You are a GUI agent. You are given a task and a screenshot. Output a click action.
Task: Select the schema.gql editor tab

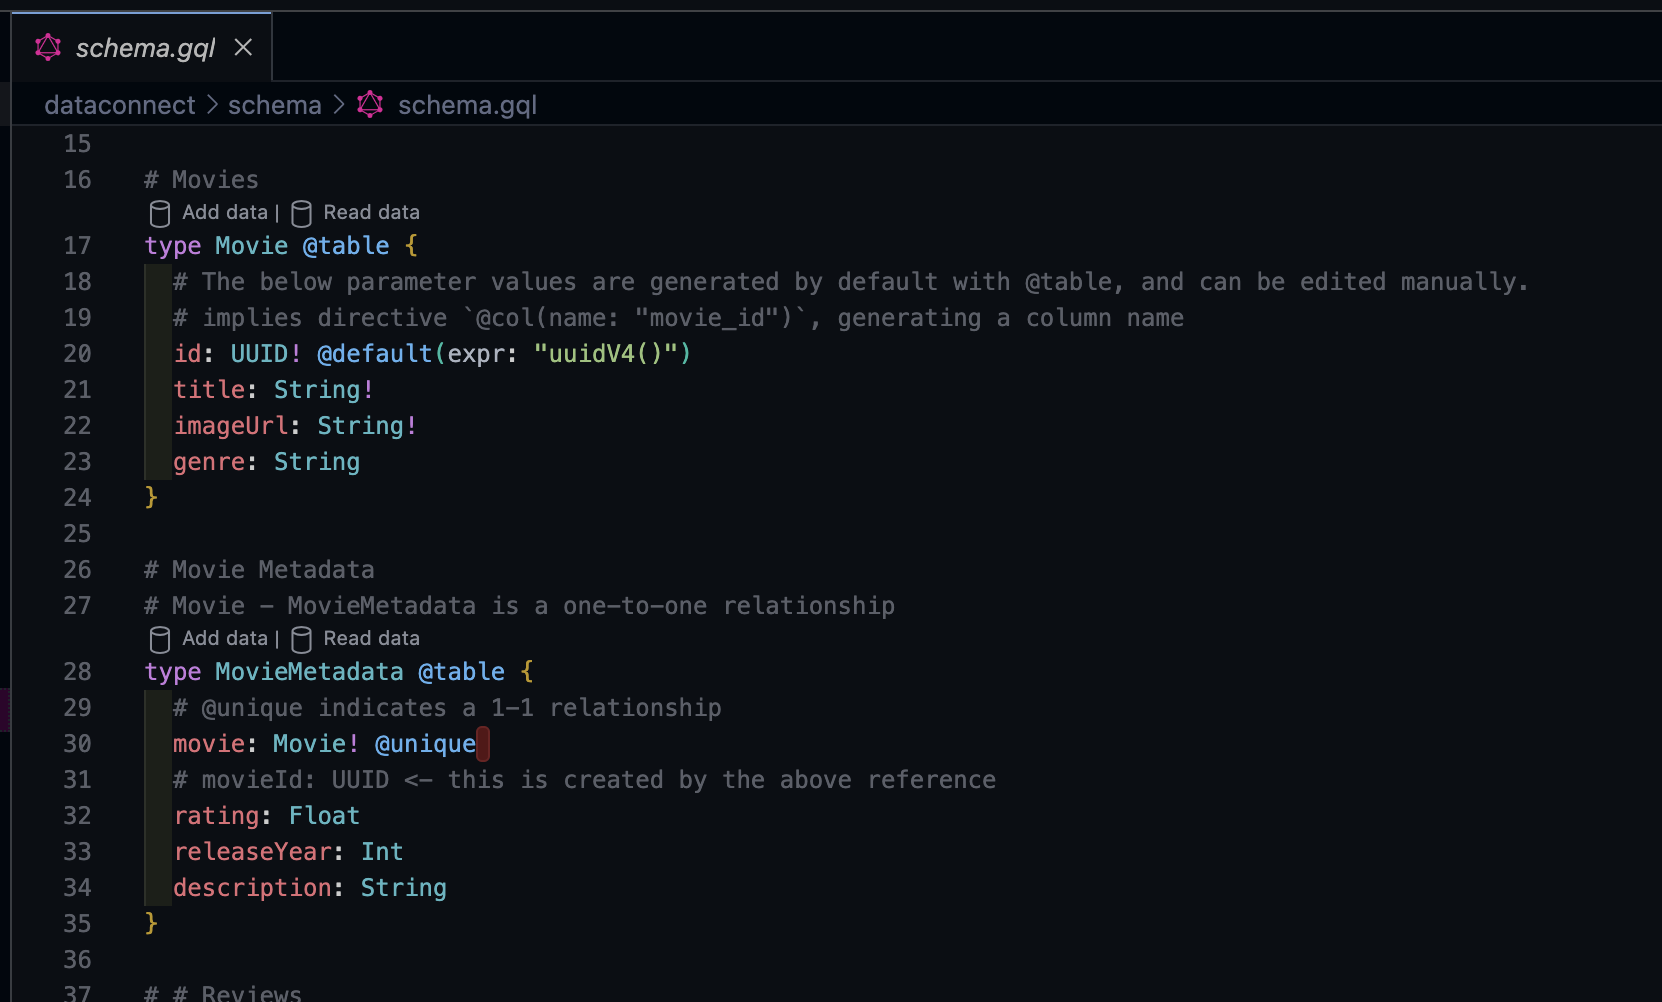click(x=141, y=47)
